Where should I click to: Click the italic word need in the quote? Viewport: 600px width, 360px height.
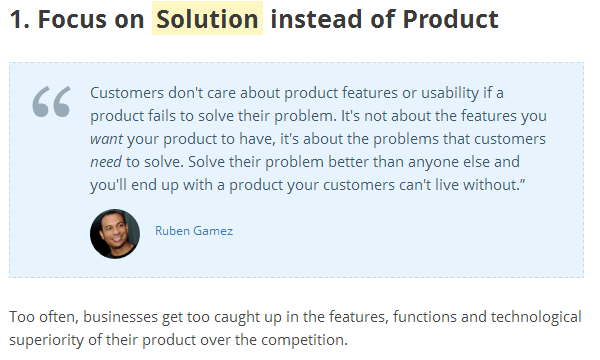click(x=106, y=162)
